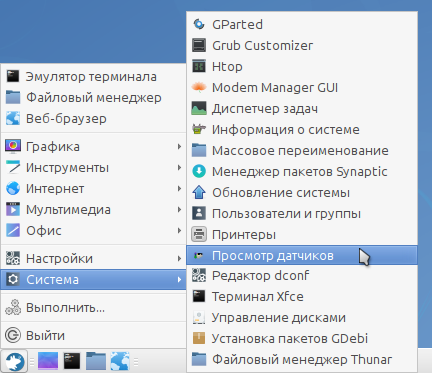Click the Grub Customizer icon
The height and width of the screenshot is (373, 432).
click(x=199, y=45)
